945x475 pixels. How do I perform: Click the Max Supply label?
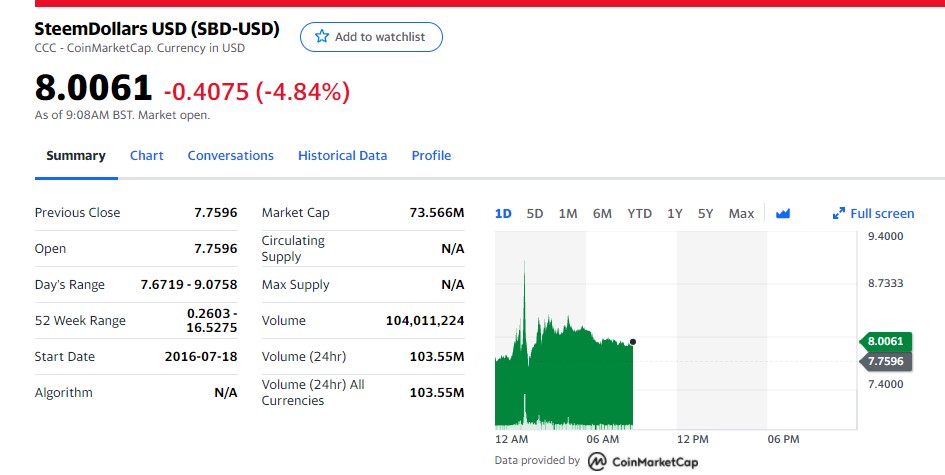click(x=295, y=285)
